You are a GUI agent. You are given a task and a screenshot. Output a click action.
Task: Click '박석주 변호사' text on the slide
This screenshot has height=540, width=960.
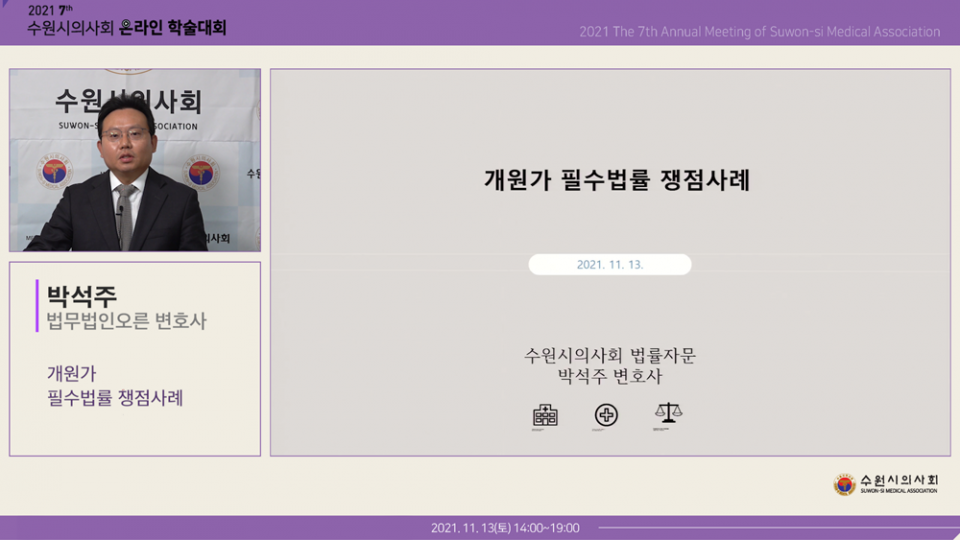(x=610, y=377)
